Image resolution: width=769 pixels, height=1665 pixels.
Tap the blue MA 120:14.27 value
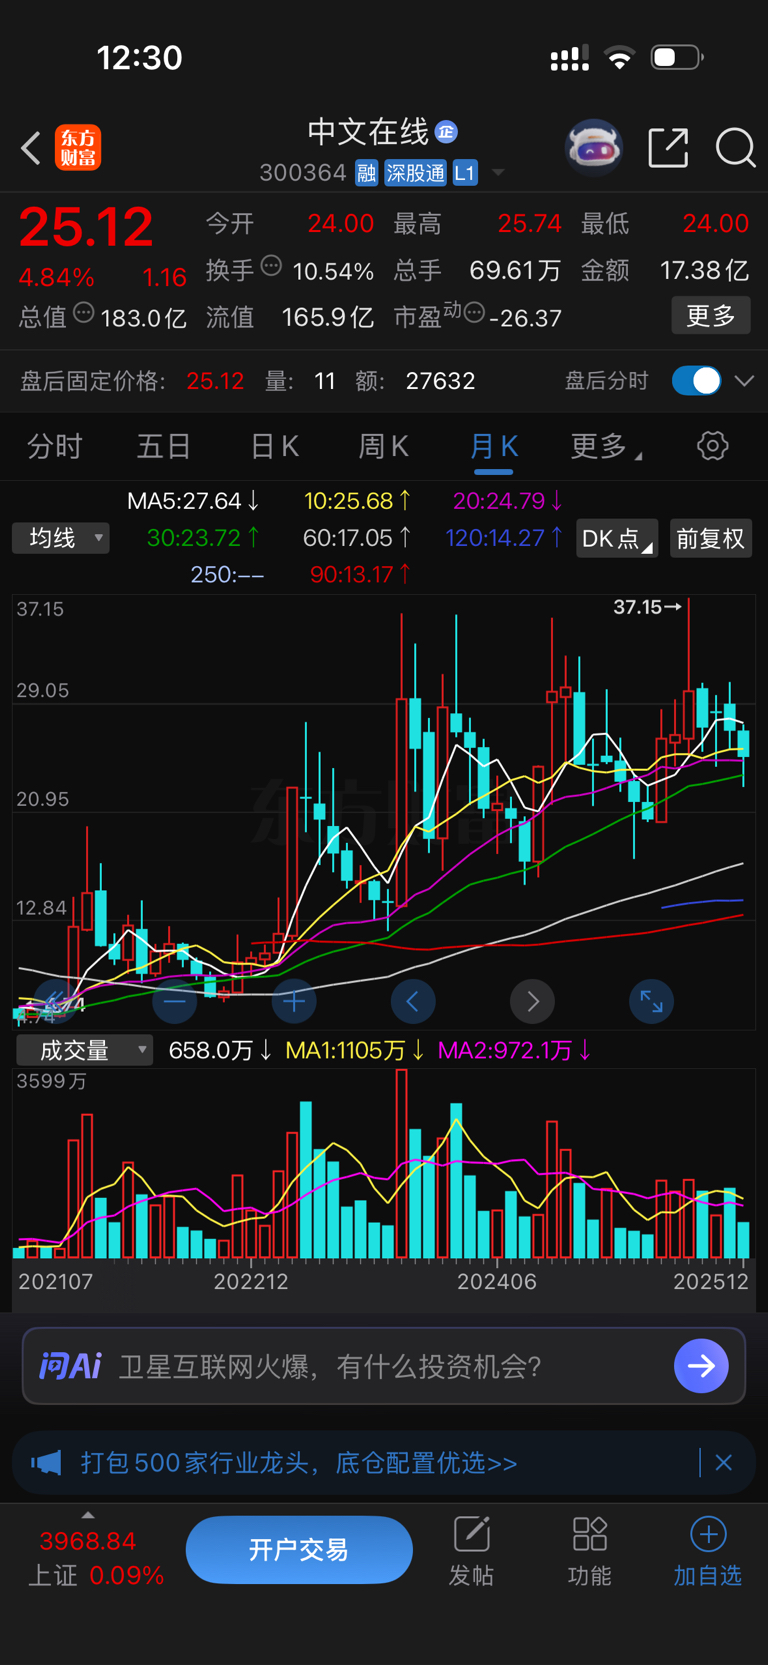(504, 538)
